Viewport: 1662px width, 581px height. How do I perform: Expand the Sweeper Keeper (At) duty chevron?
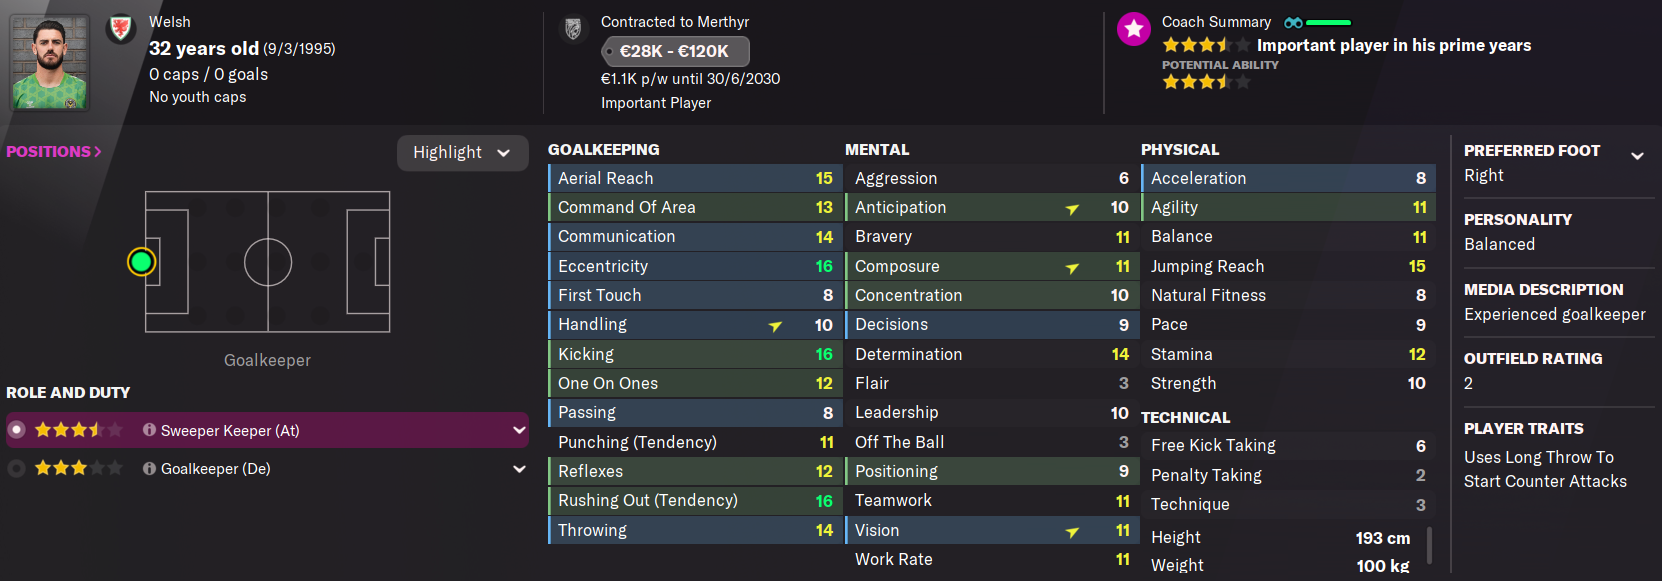(519, 430)
